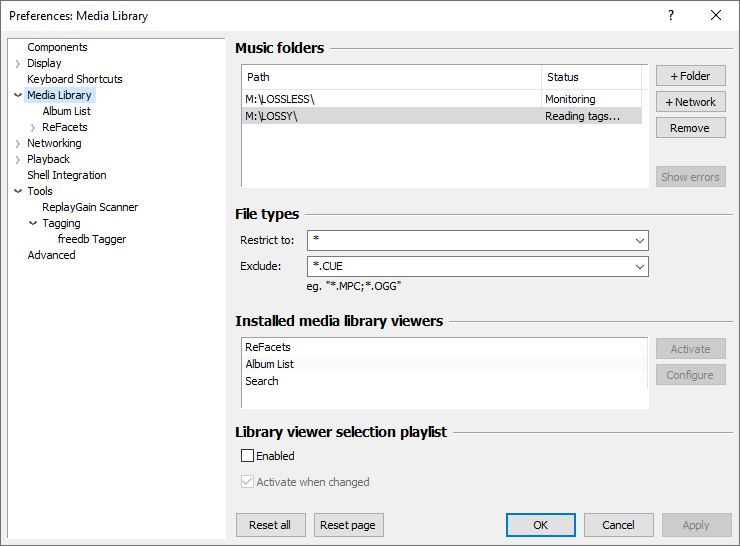Collapse the Tagging tree node
This screenshot has height=546, width=740.
(x=33, y=224)
